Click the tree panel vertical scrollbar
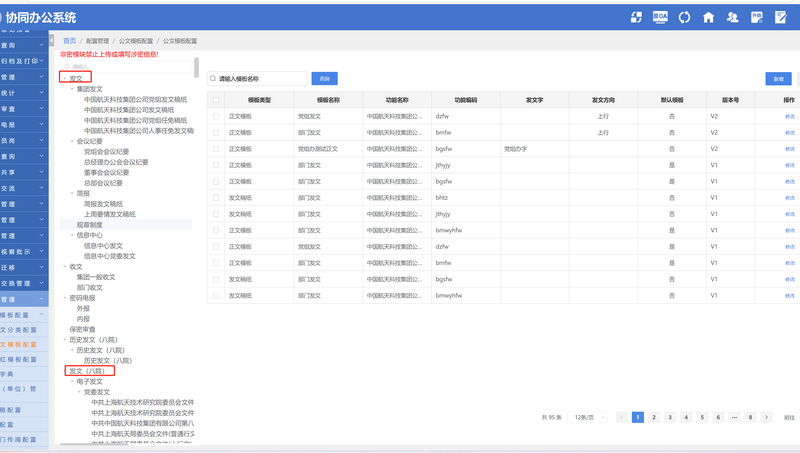This screenshot has height=453, width=800. 196,67
